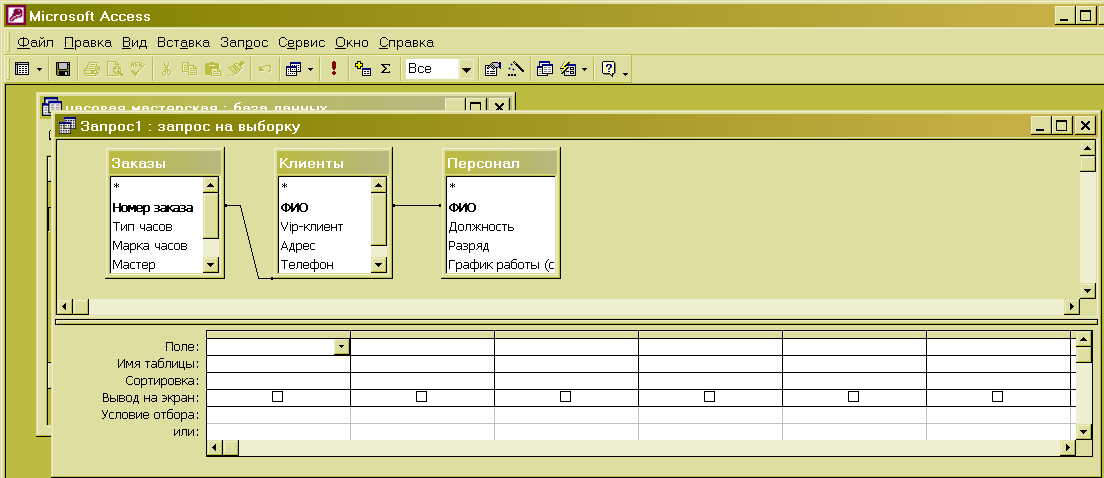Open the top values 'Все' dropdown arrow
The width and height of the screenshot is (1104, 478).
click(x=466, y=70)
